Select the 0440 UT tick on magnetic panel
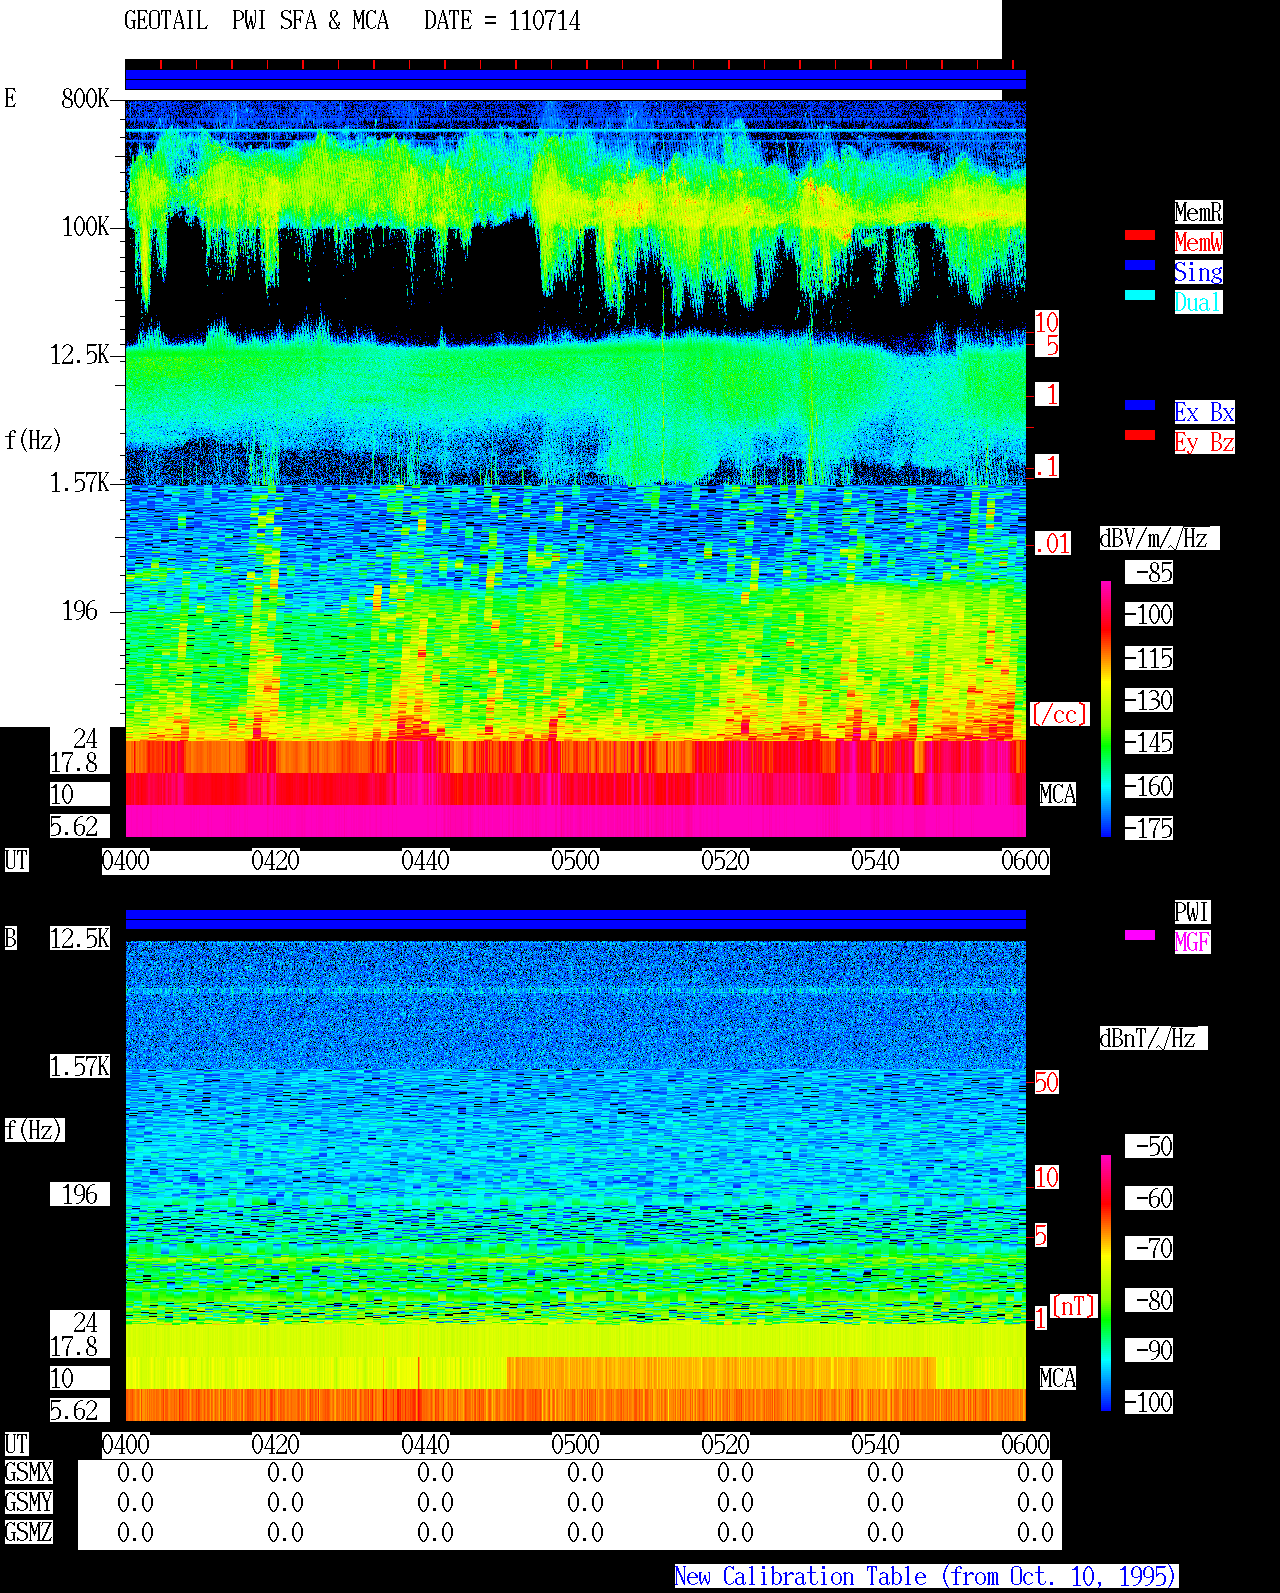 425,1445
